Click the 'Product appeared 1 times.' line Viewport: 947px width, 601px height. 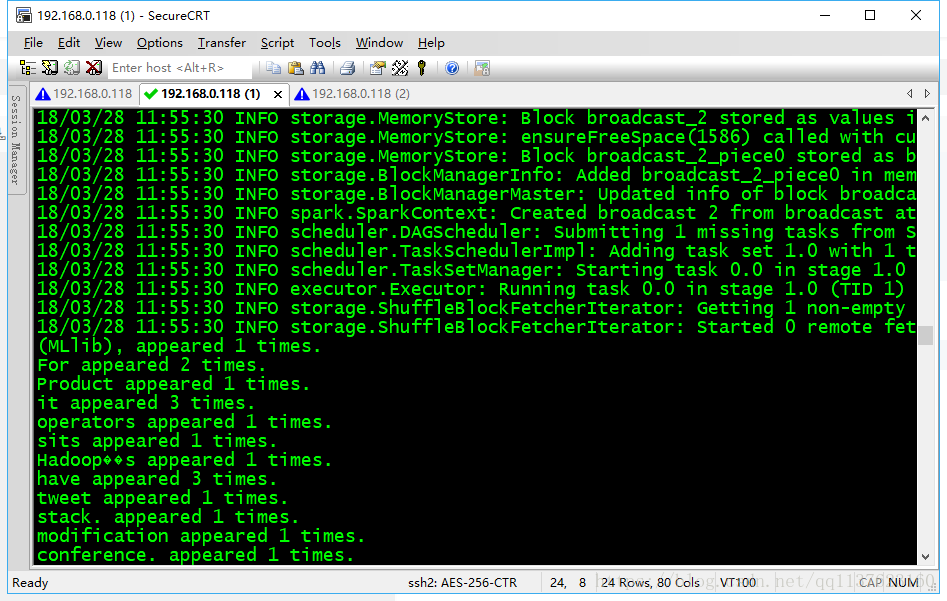(x=173, y=384)
